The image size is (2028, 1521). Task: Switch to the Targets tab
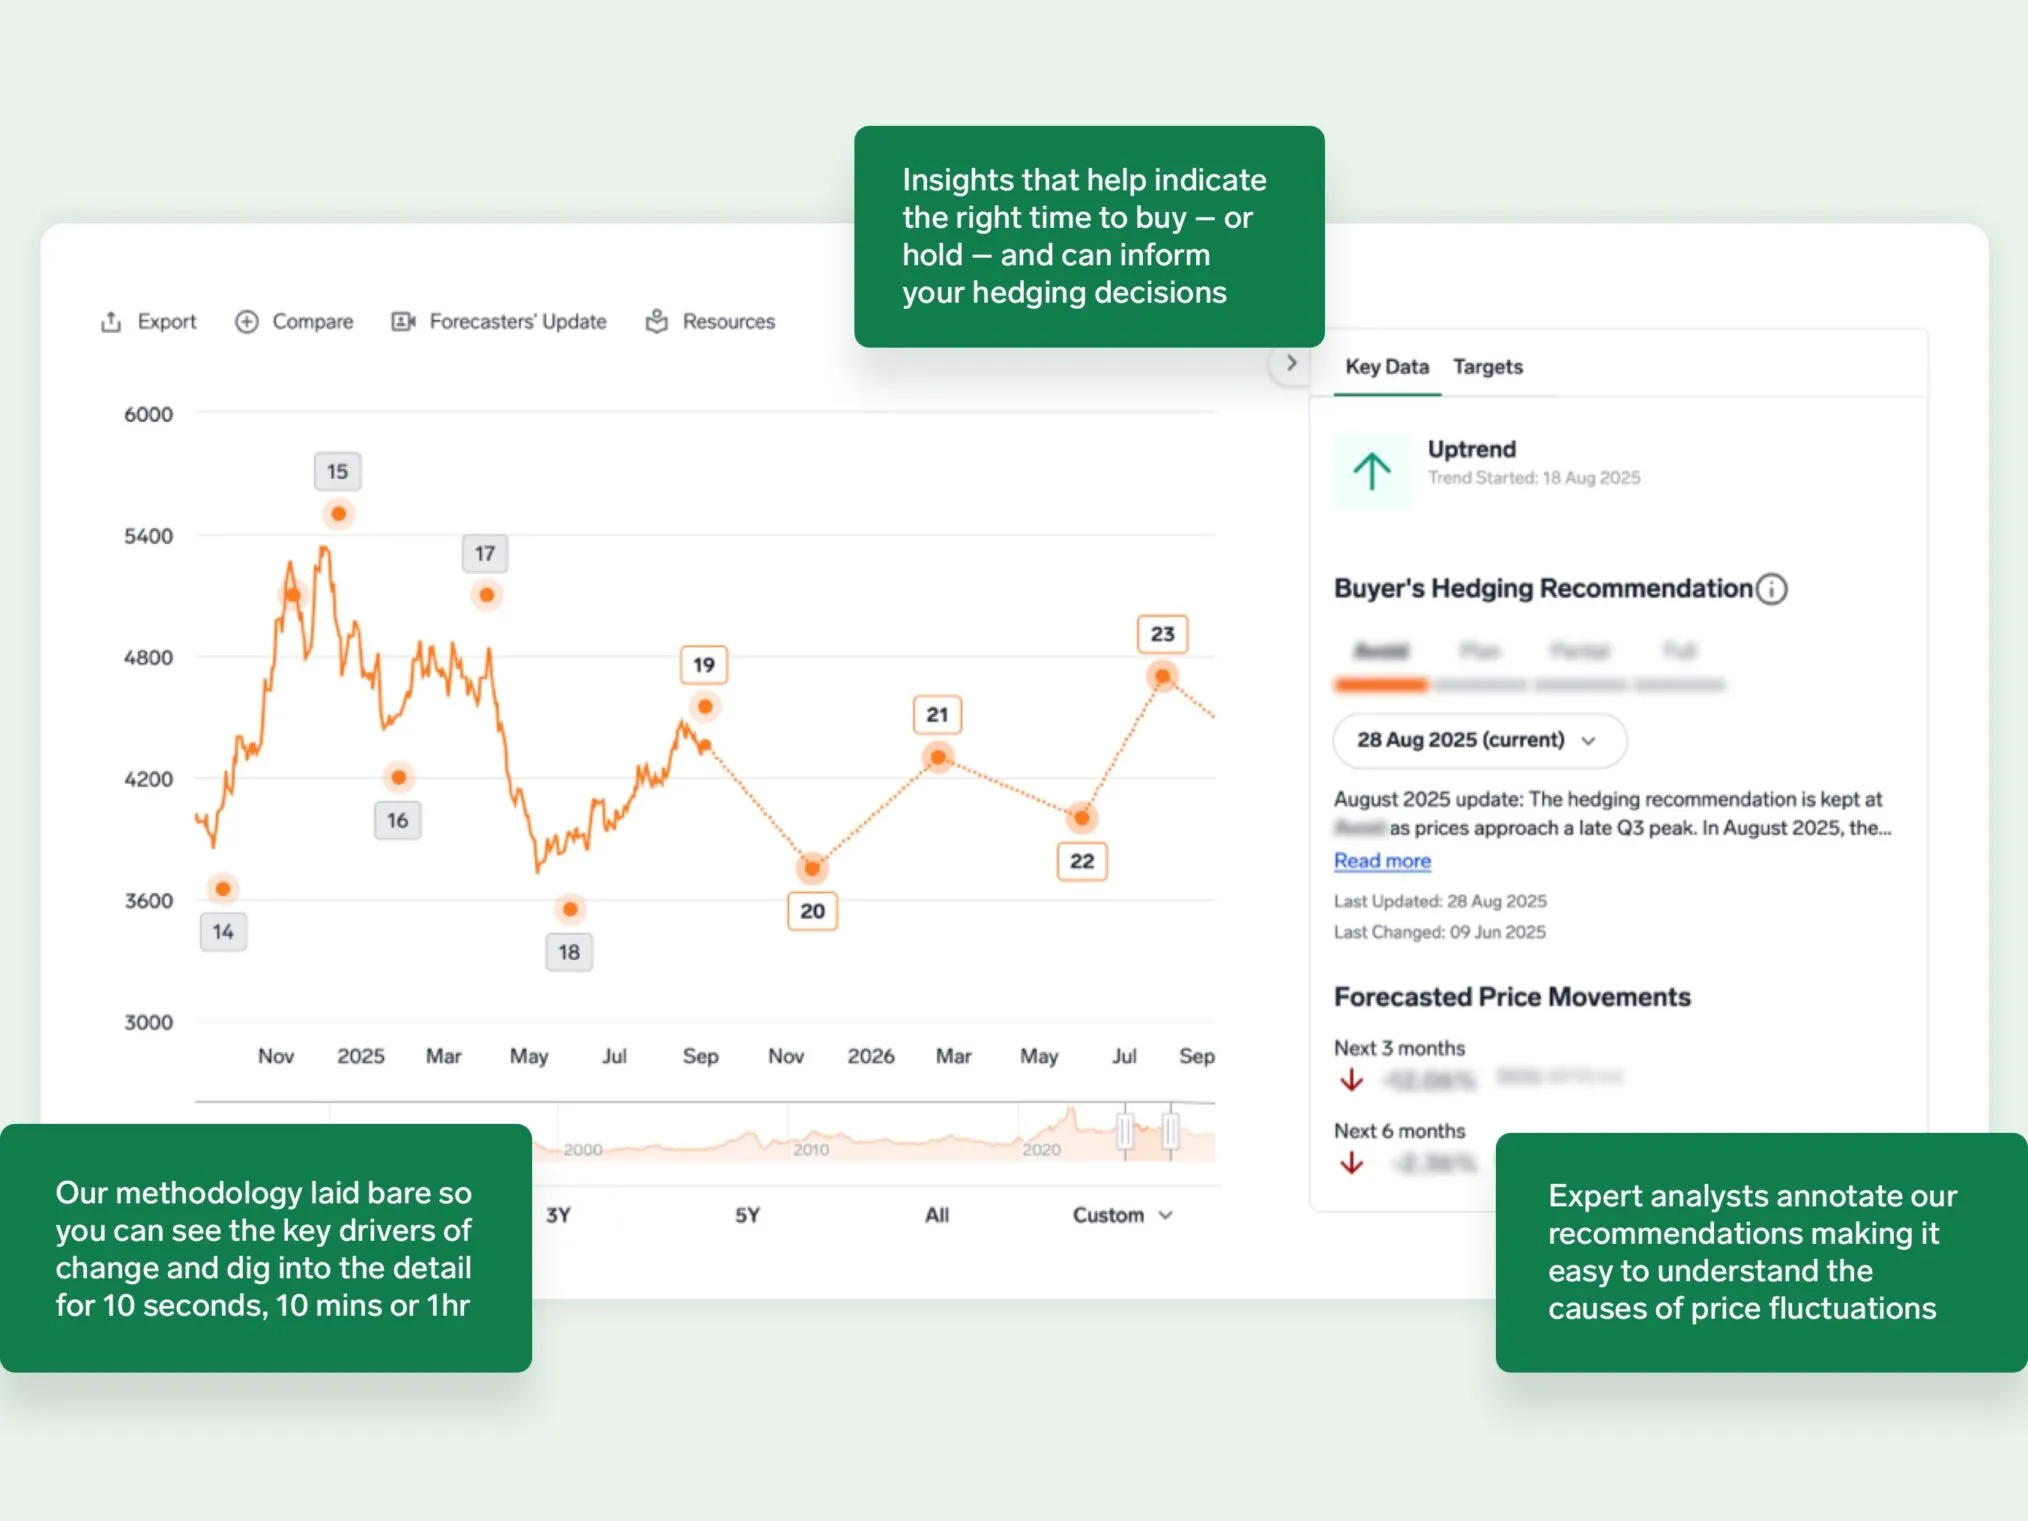[1487, 367]
